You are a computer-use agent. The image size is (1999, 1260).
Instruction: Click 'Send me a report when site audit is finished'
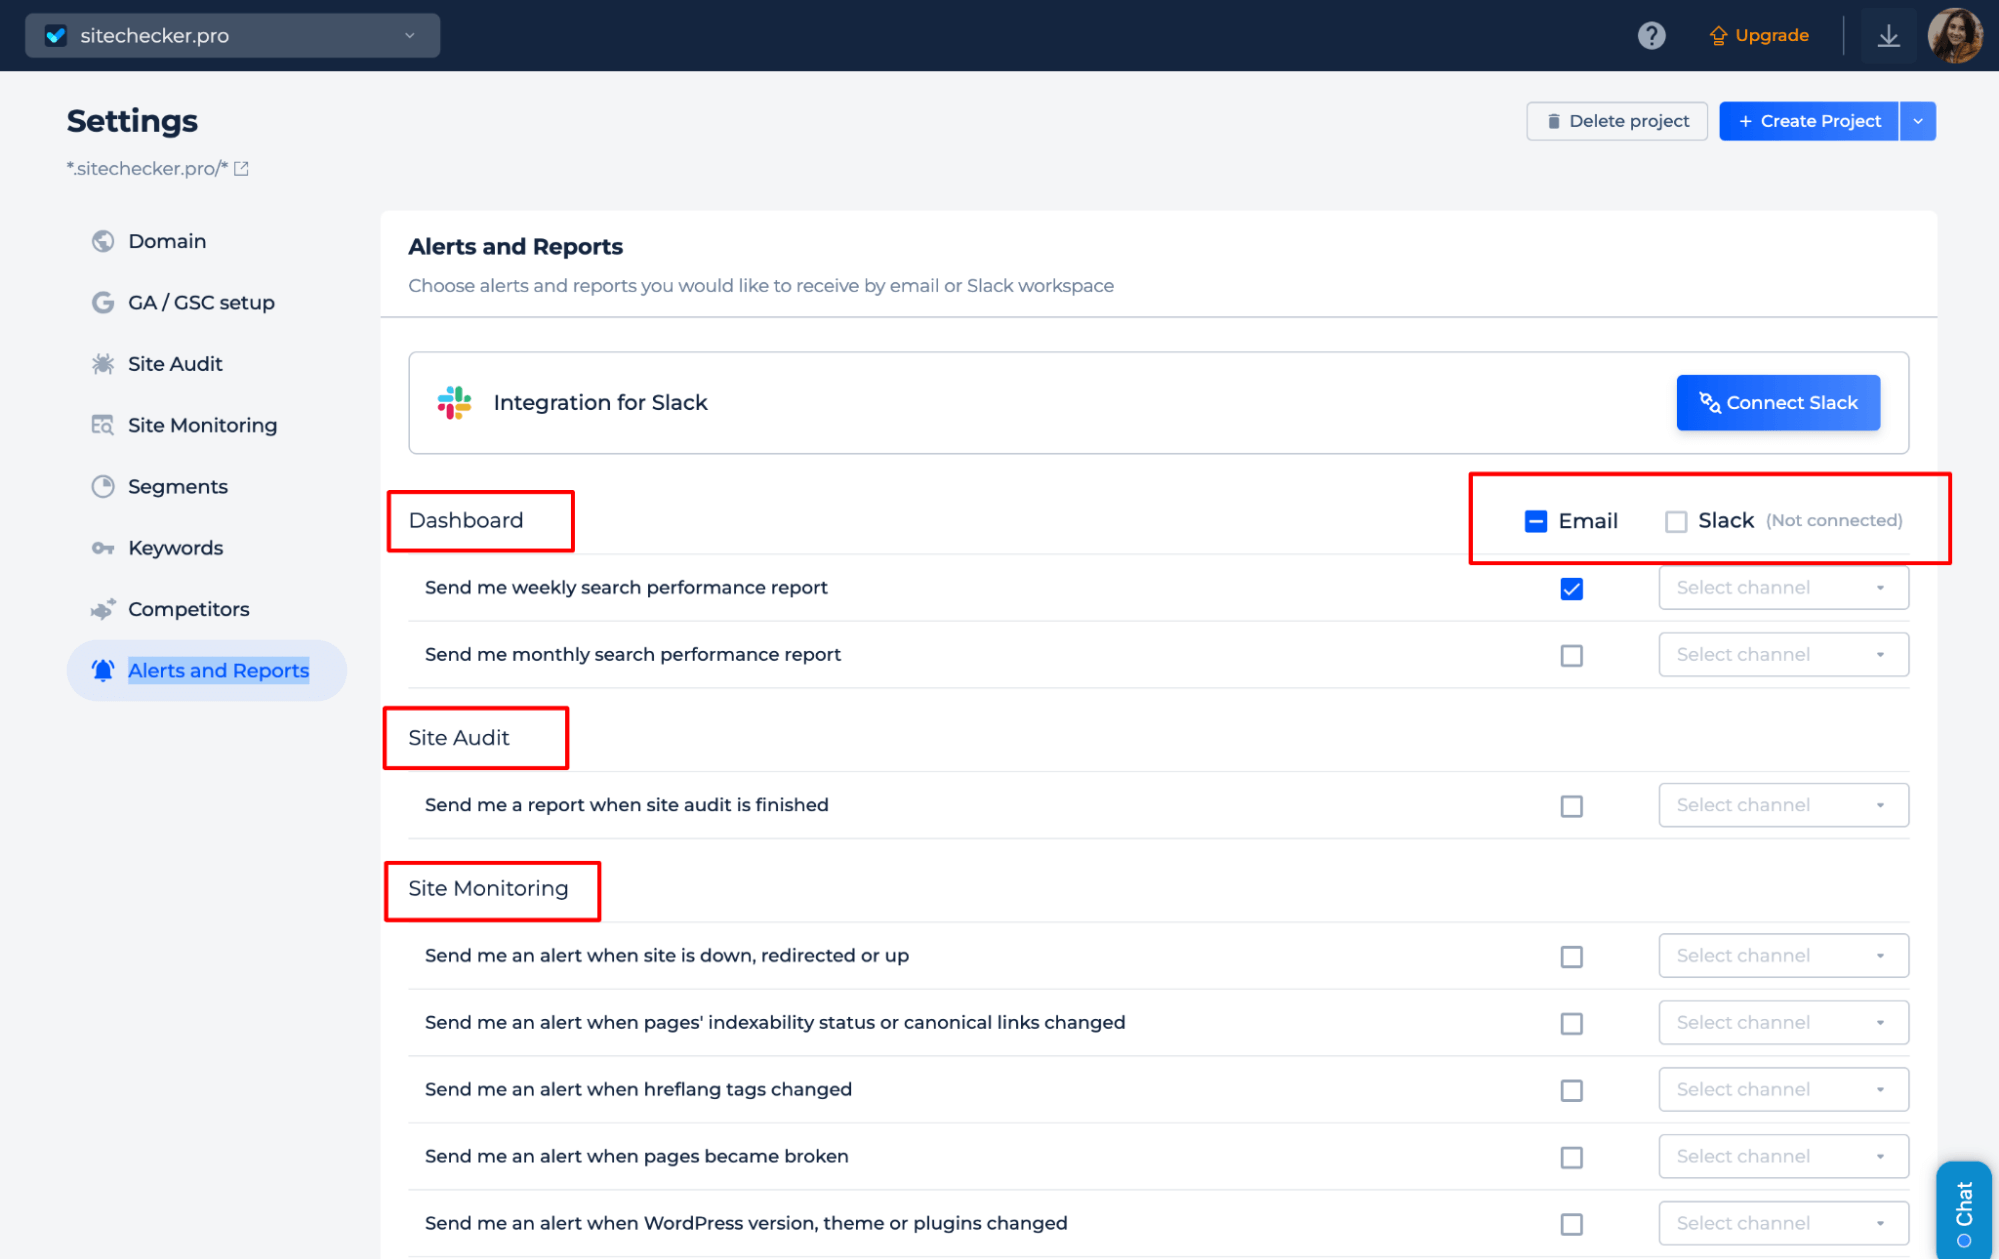(627, 805)
